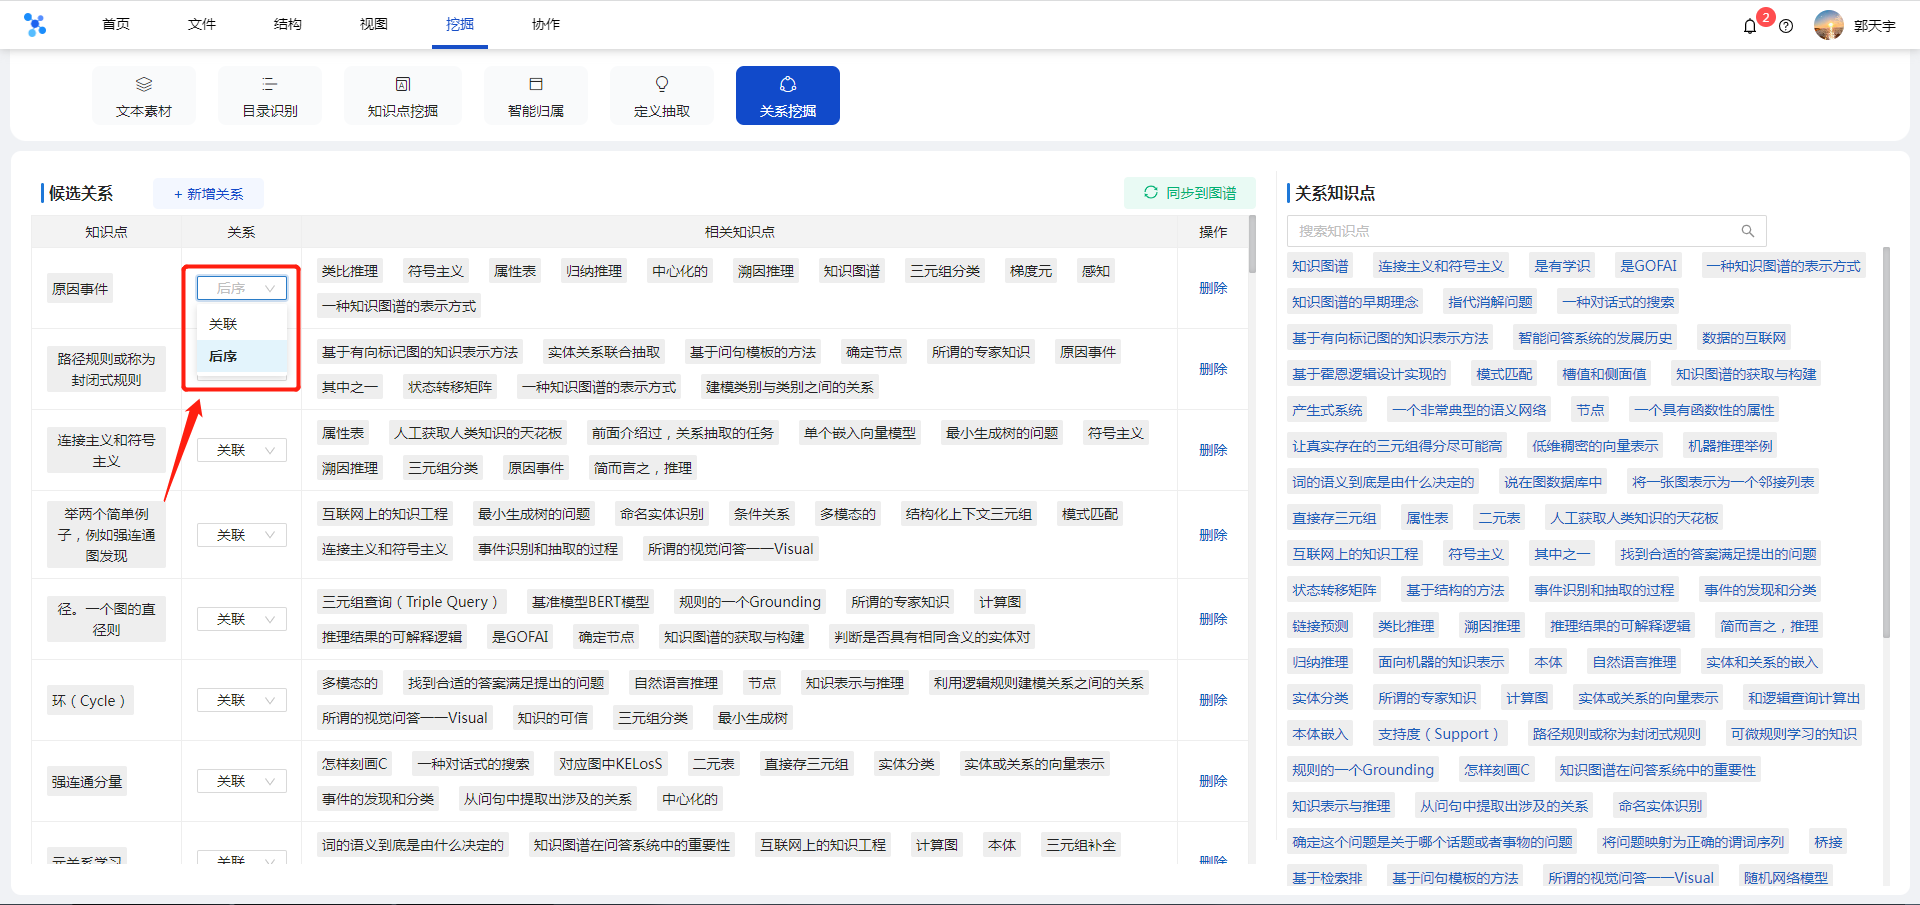The height and width of the screenshot is (905, 1920).
Task: Click the app logo icon
Action: tap(35, 25)
